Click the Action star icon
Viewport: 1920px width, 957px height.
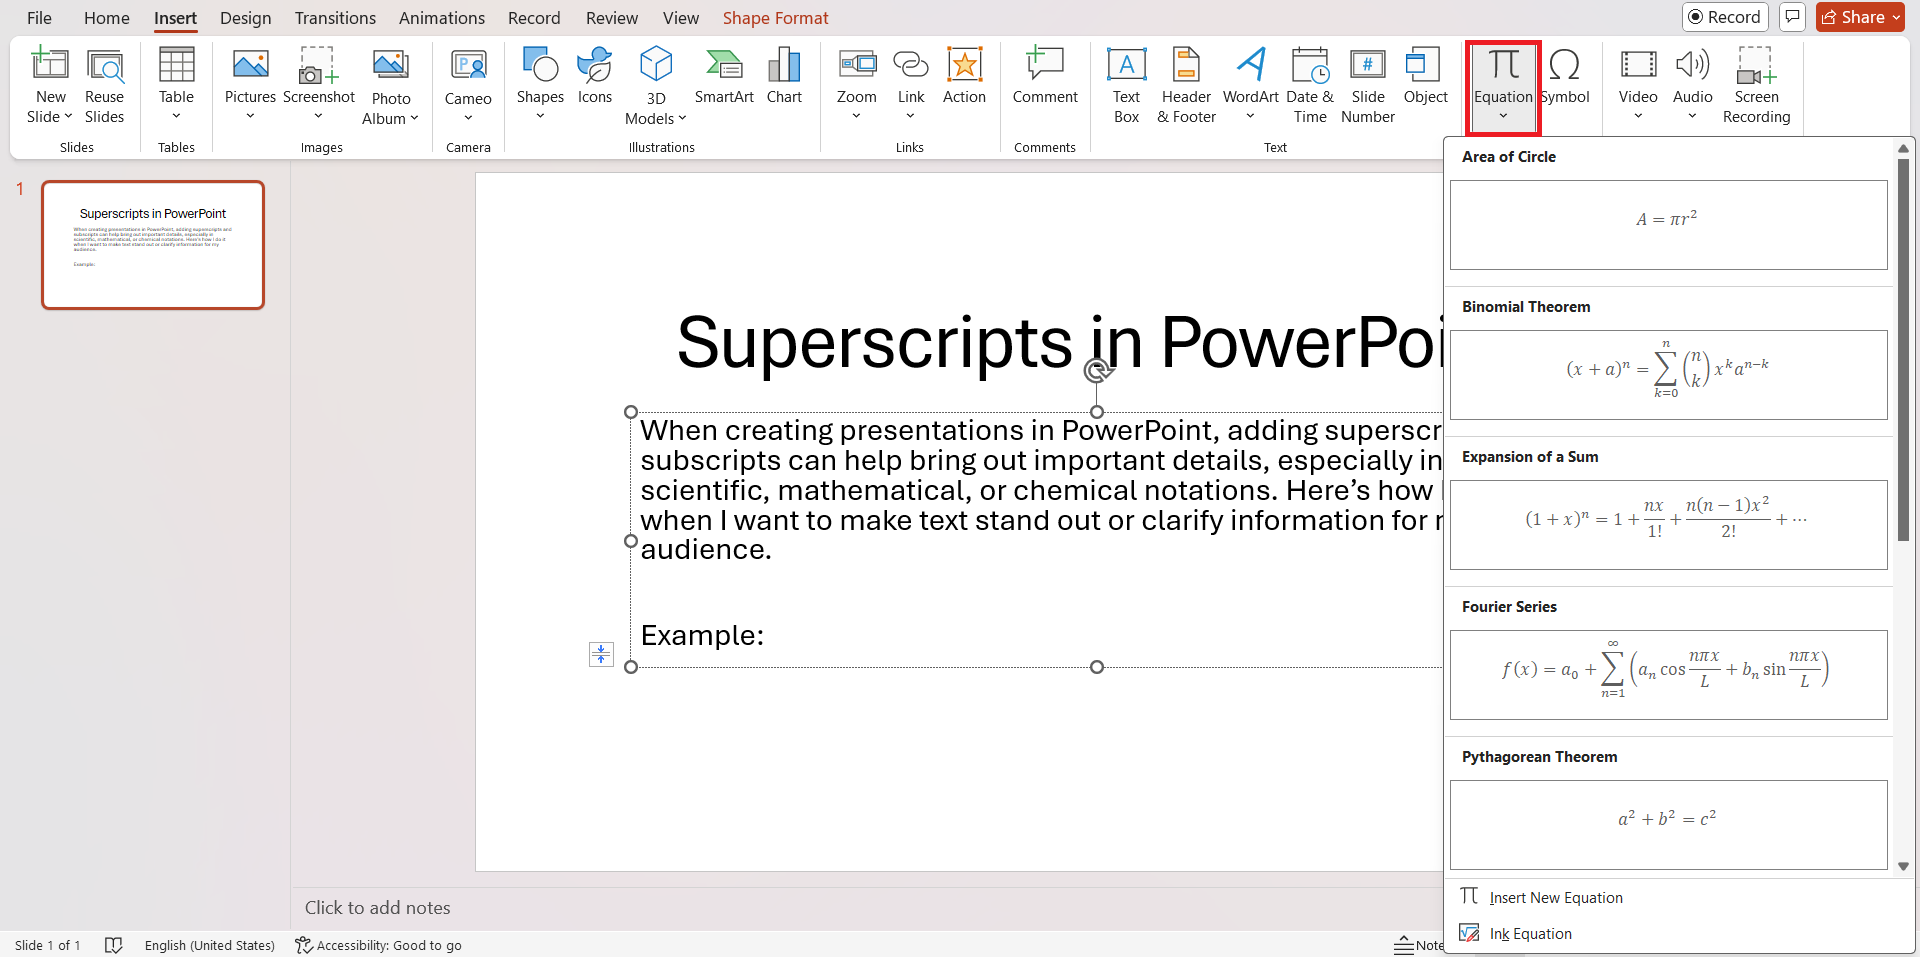(964, 64)
